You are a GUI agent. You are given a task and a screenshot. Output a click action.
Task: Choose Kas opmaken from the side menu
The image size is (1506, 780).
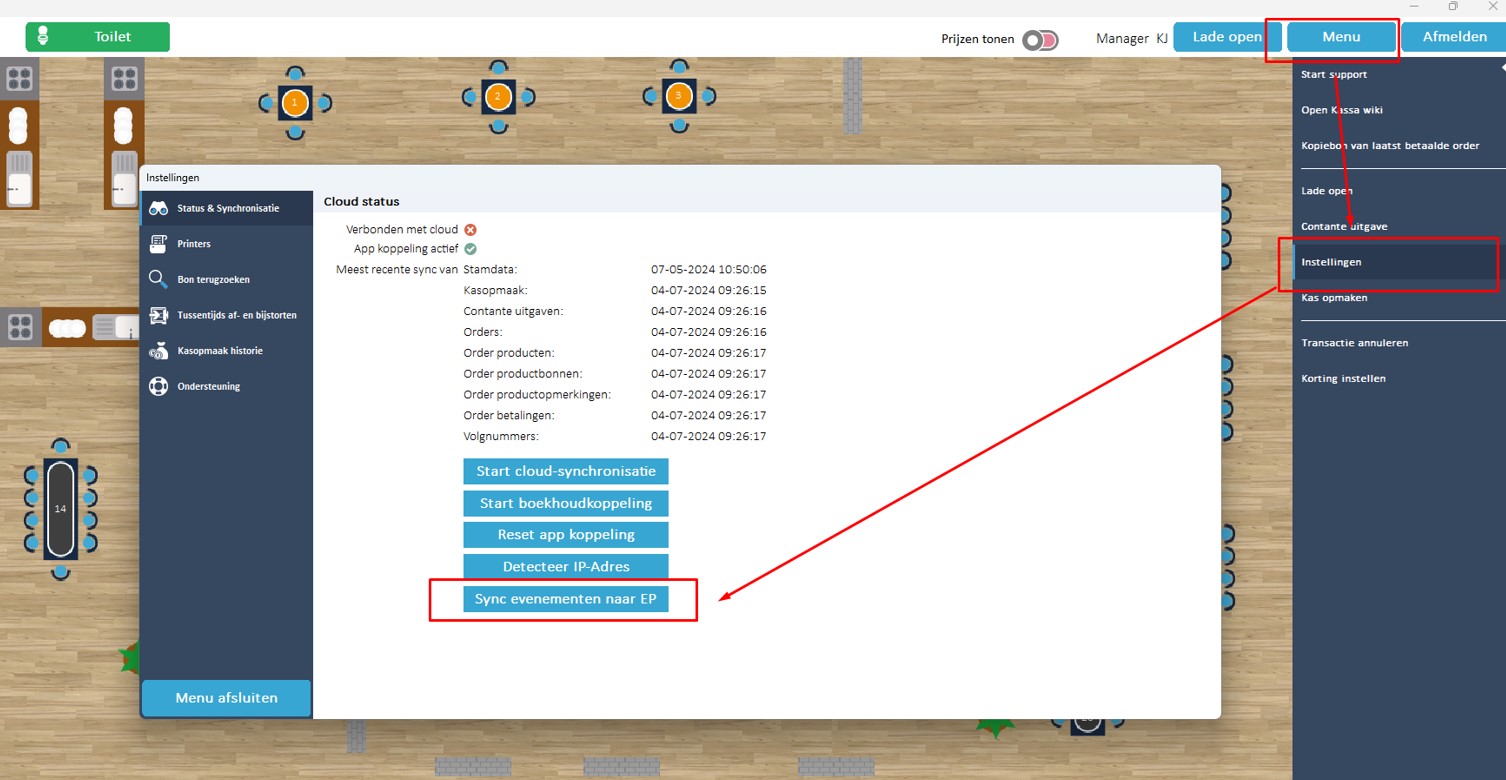(1334, 298)
